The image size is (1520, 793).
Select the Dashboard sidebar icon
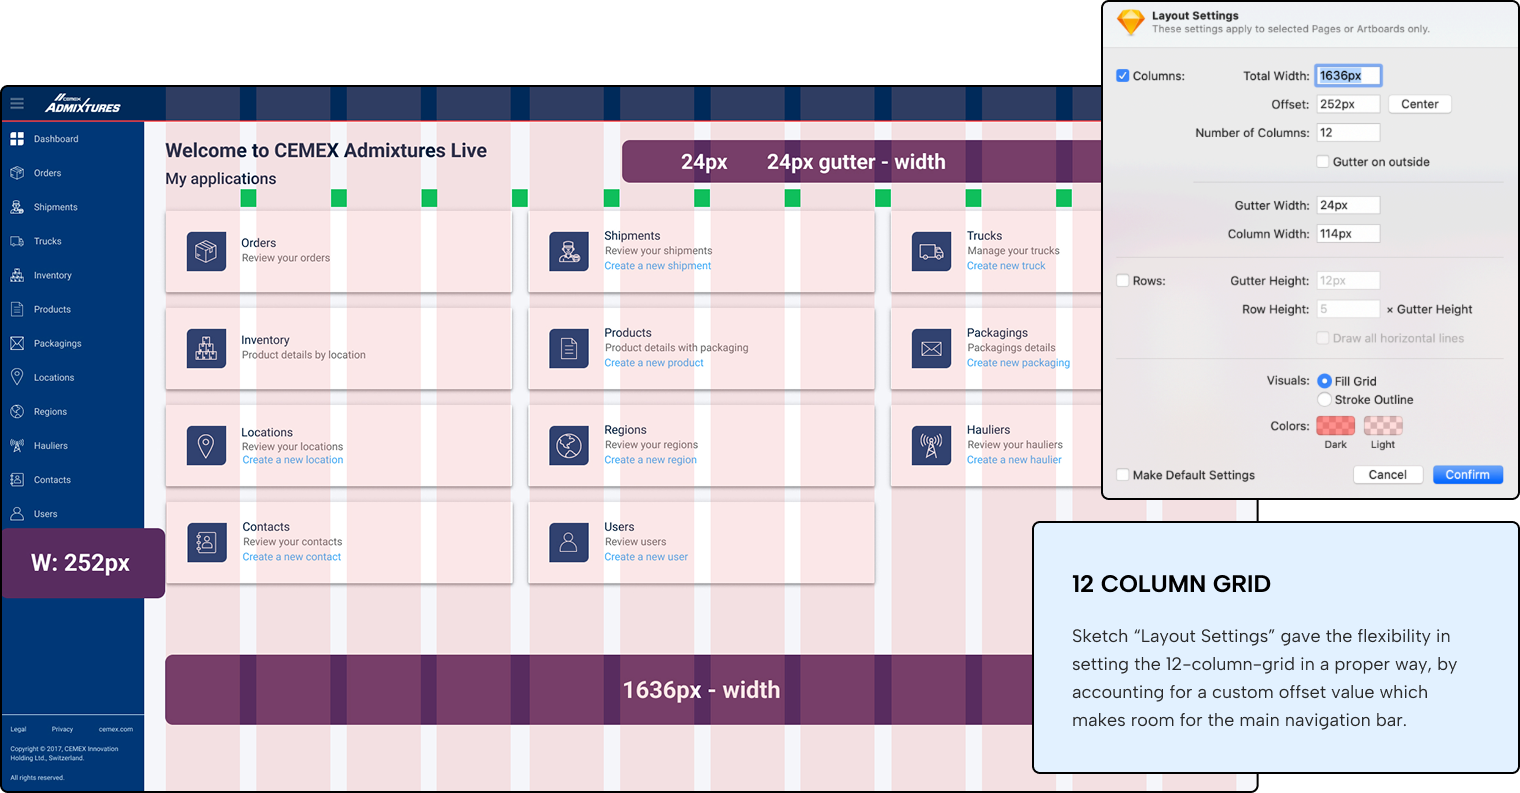coord(18,138)
